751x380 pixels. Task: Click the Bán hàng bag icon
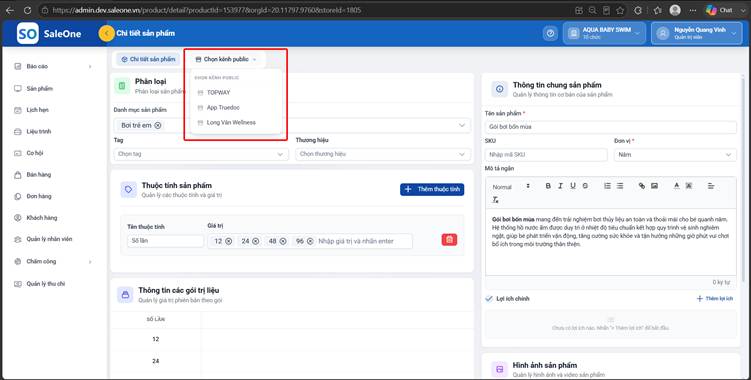pos(18,174)
